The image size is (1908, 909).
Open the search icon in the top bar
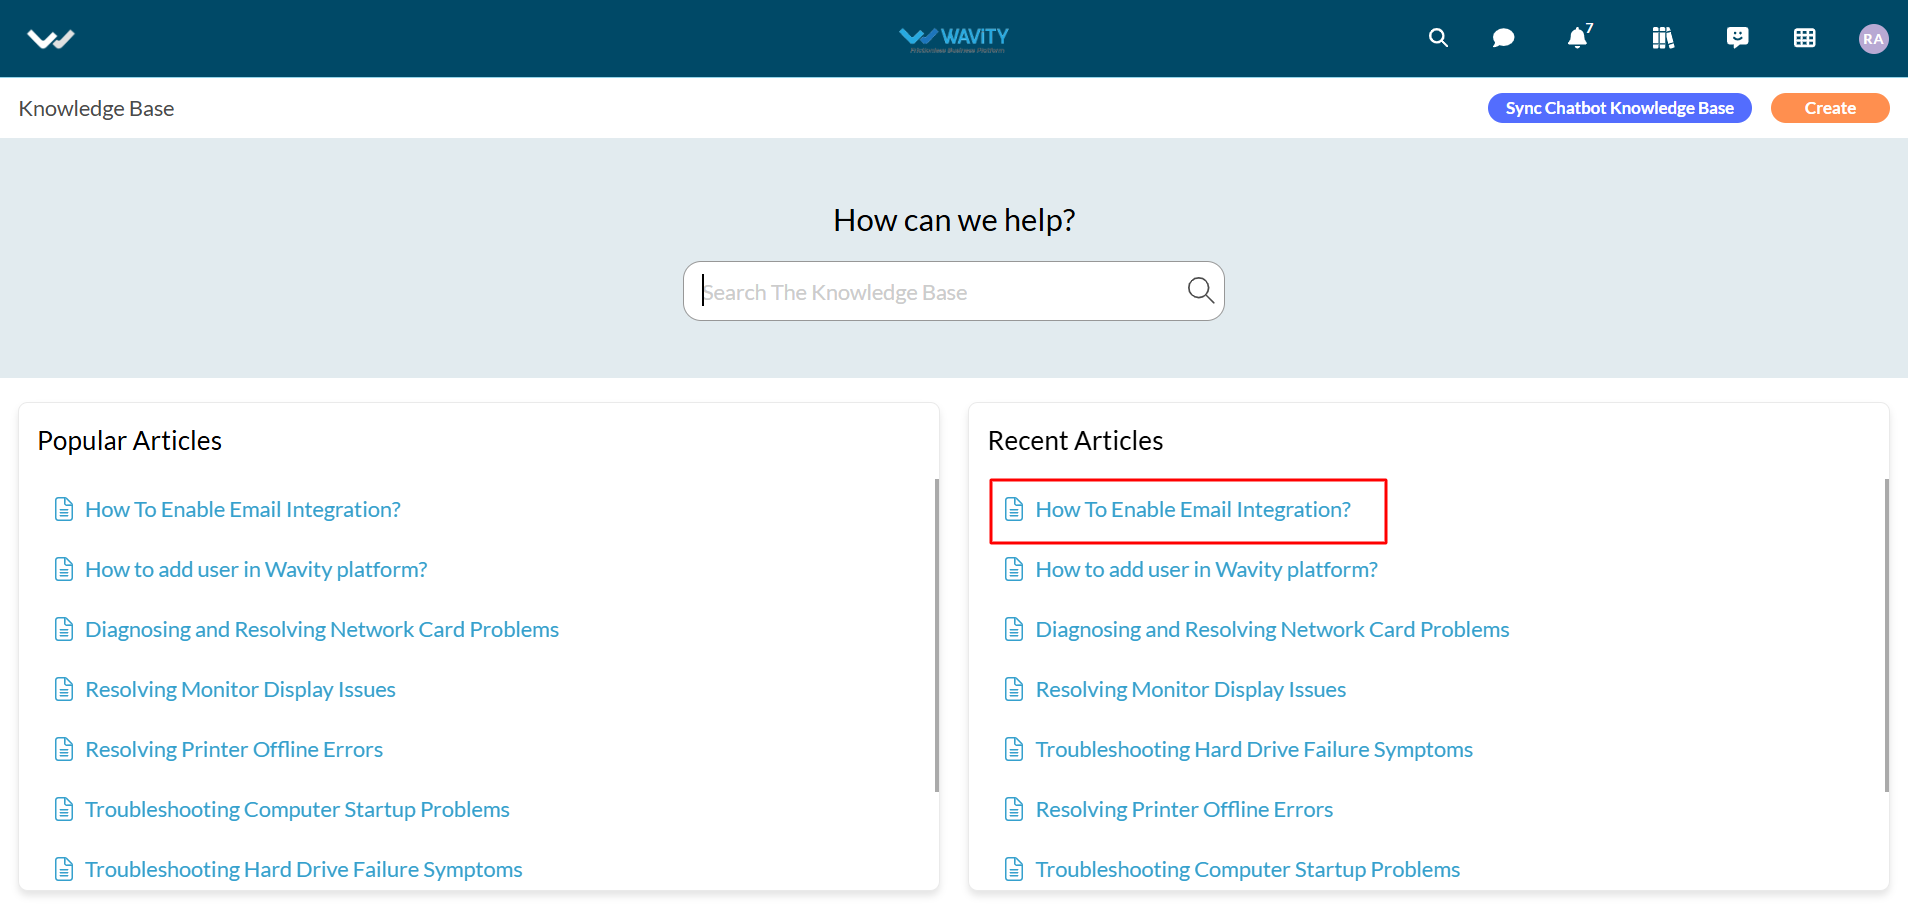point(1438,38)
